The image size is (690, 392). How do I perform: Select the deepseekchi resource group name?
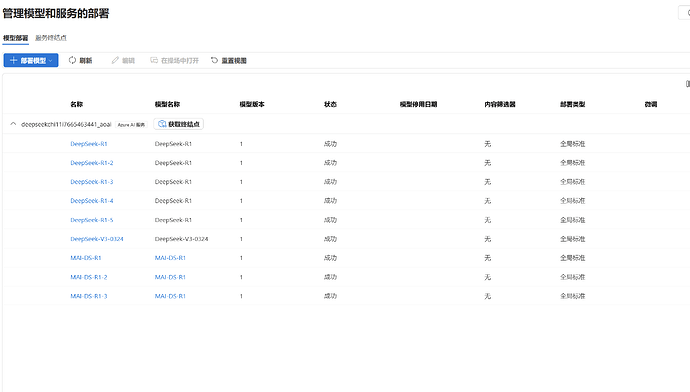[x=66, y=125]
